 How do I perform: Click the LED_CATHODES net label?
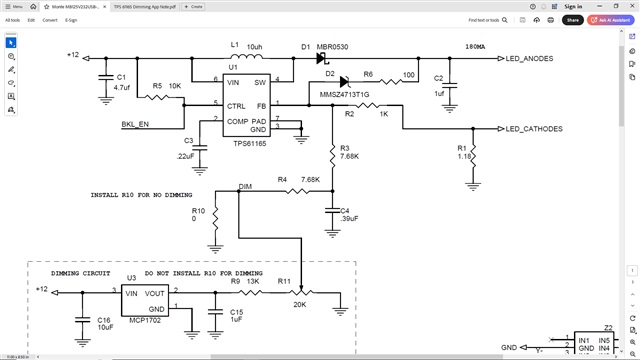(534, 129)
